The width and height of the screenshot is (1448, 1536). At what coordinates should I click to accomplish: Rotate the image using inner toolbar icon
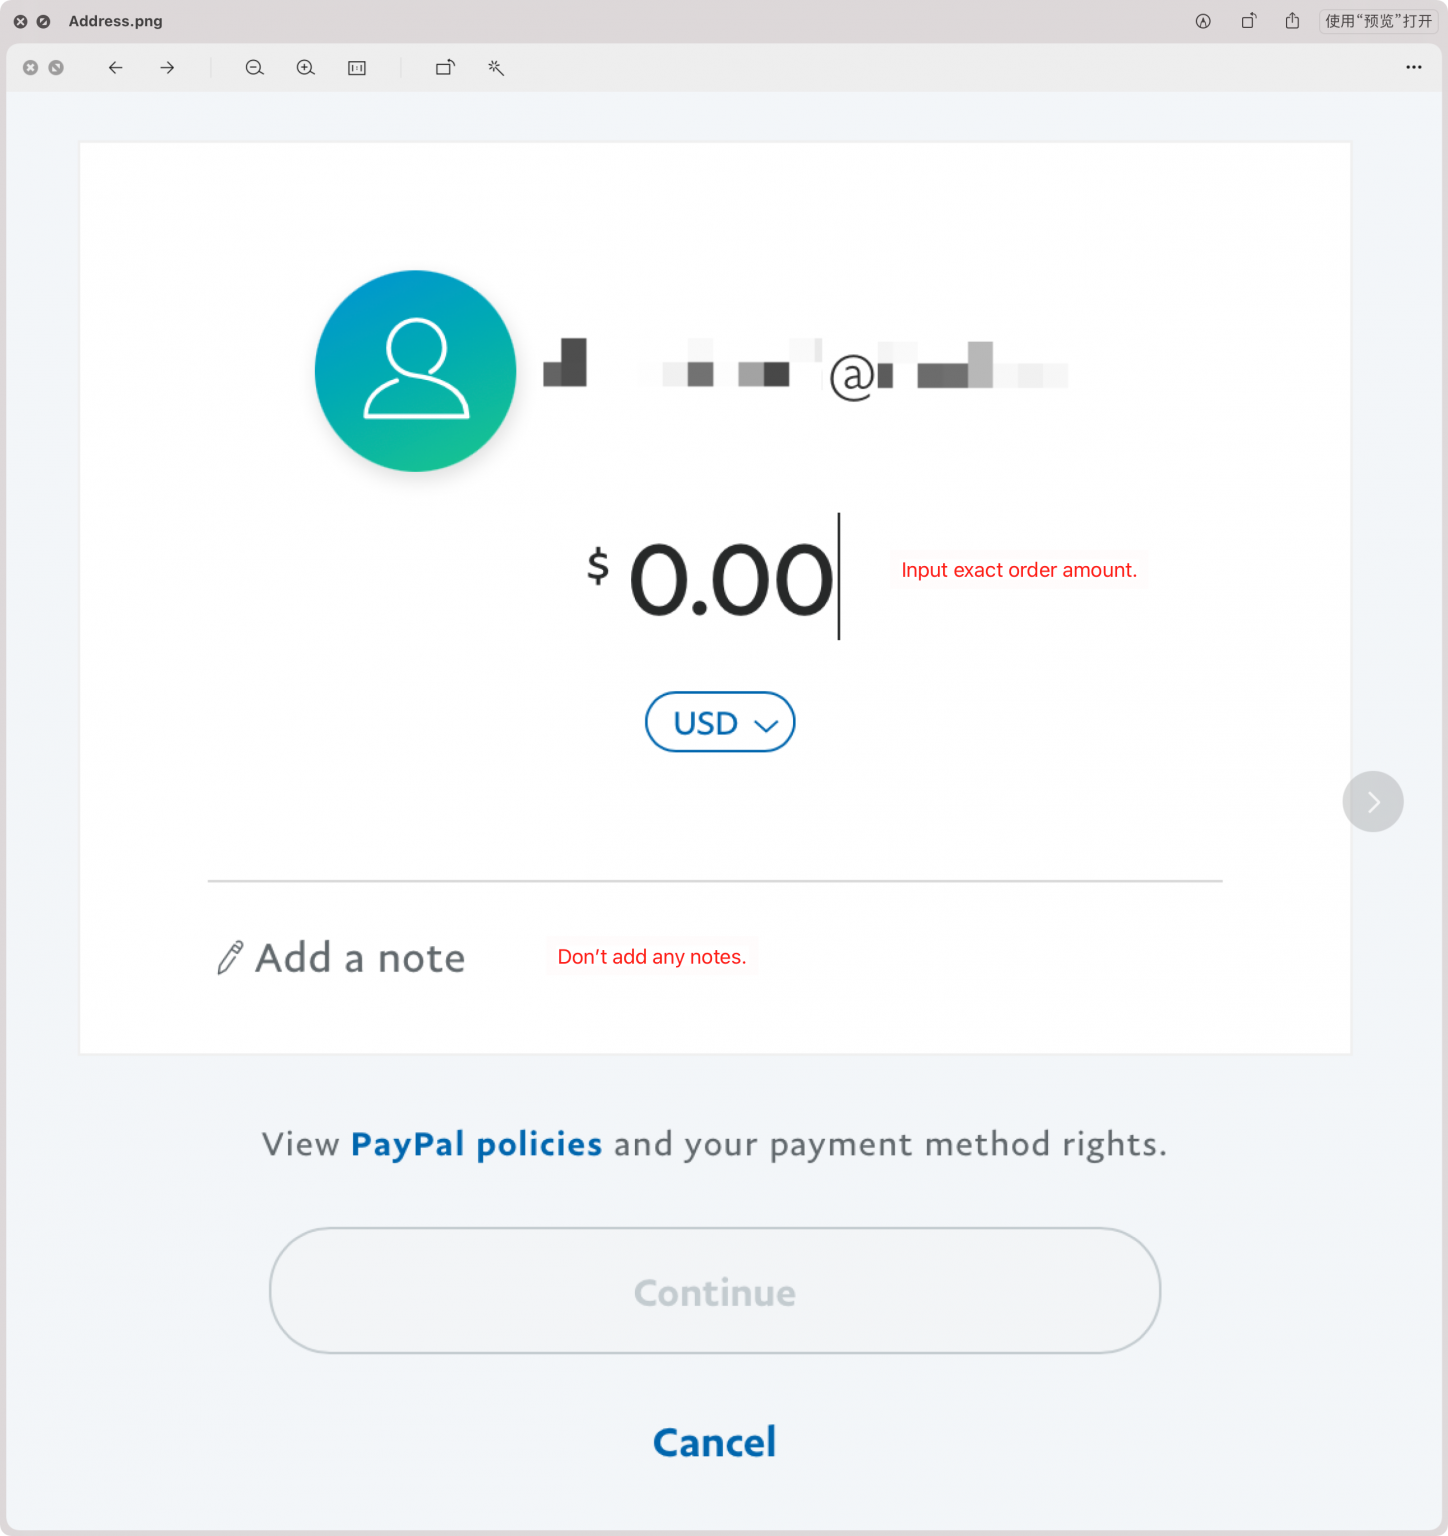[x=445, y=68]
